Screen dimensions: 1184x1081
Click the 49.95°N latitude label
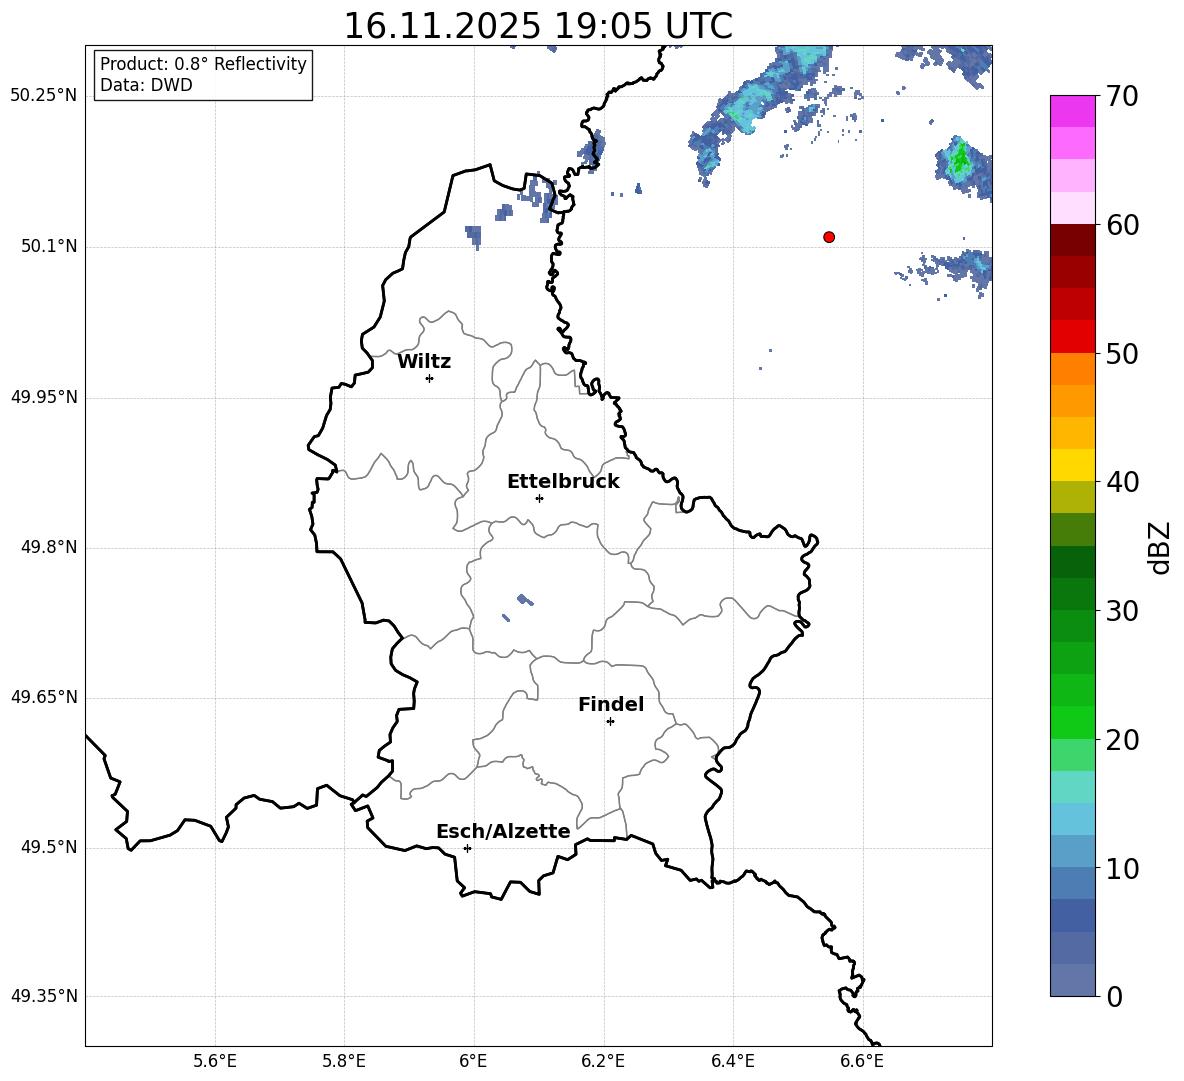tap(44, 397)
